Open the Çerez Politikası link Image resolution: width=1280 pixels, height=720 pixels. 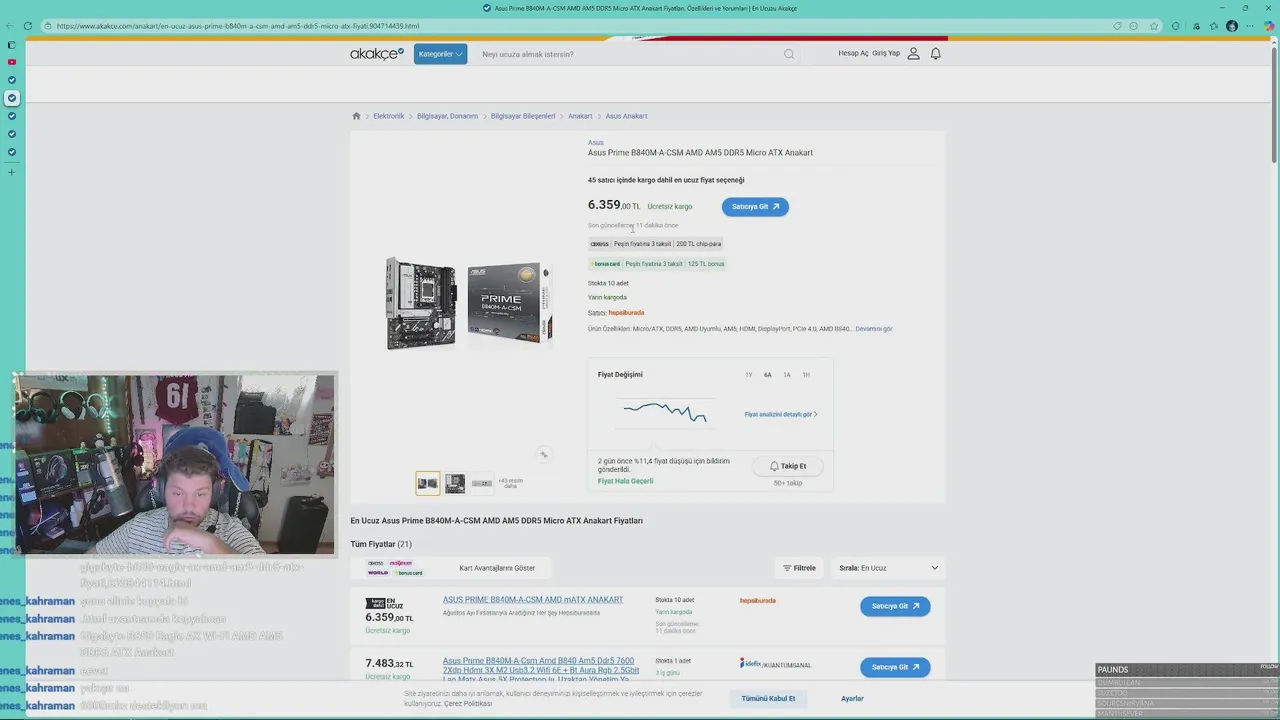coord(468,703)
